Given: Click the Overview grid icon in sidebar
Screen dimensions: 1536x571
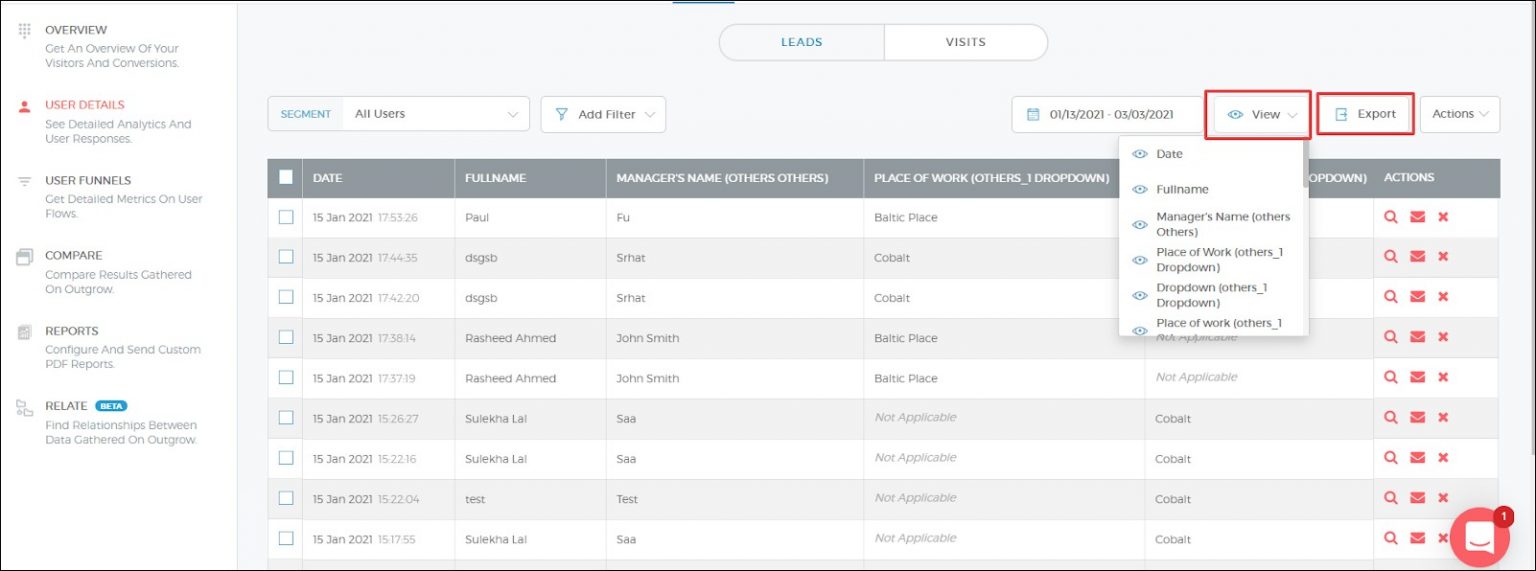Looking at the screenshot, I should [x=25, y=30].
